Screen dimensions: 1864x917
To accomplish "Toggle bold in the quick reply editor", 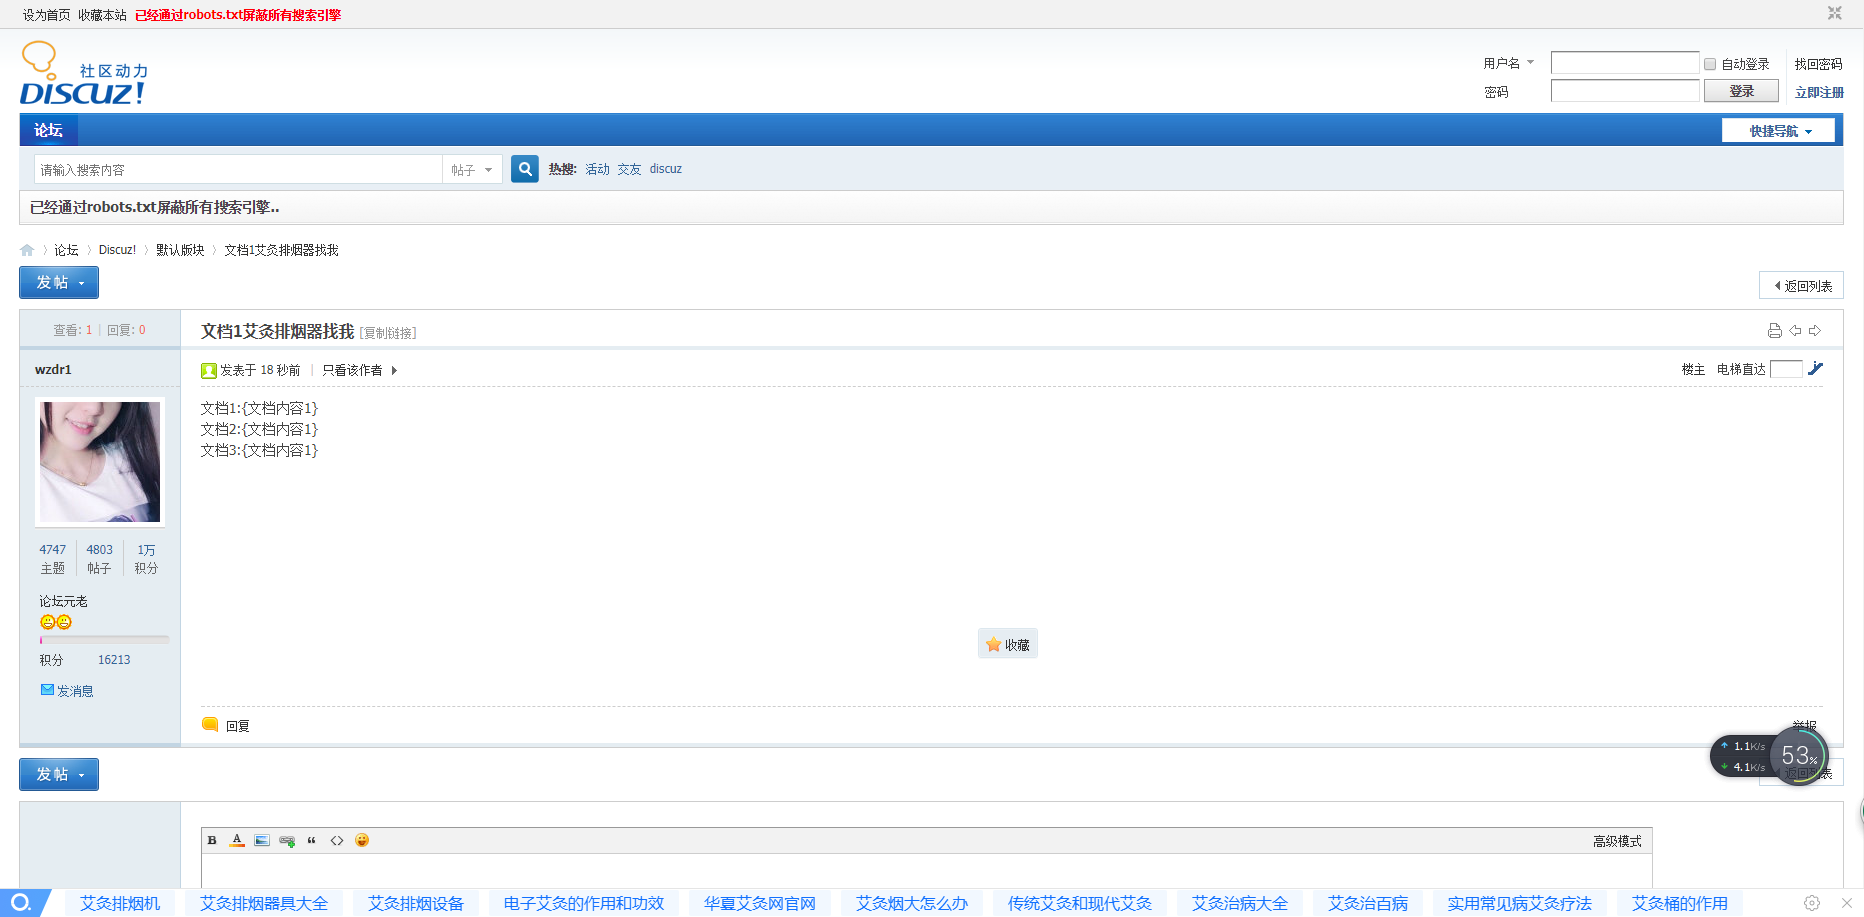I will point(212,841).
